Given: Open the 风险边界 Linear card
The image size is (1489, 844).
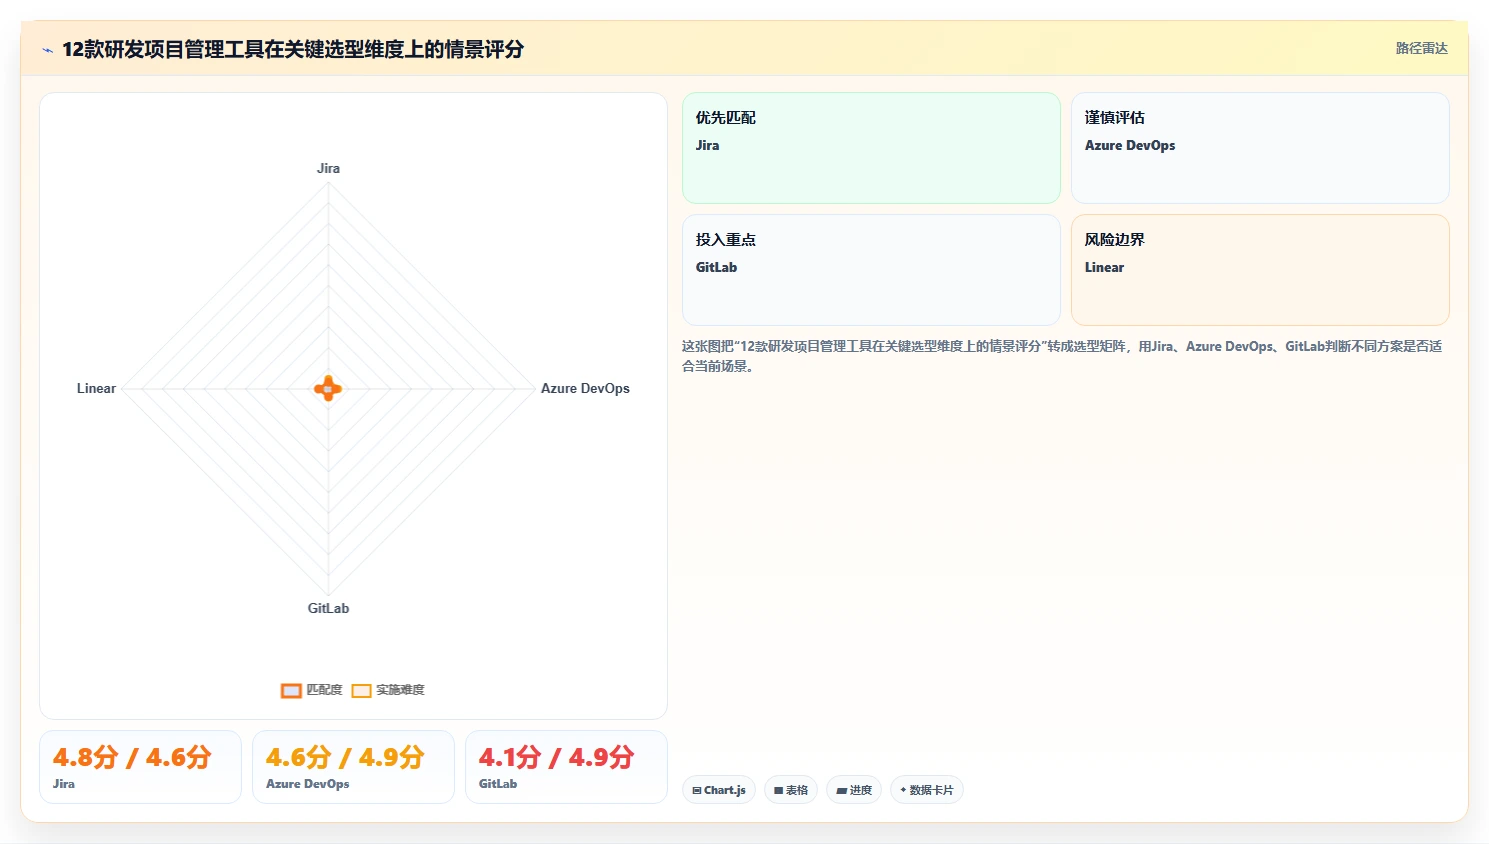Looking at the screenshot, I should pos(1260,270).
